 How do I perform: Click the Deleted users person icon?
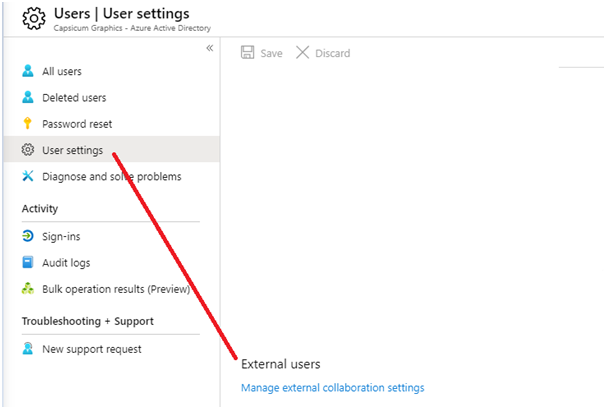pyautogui.click(x=28, y=97)
